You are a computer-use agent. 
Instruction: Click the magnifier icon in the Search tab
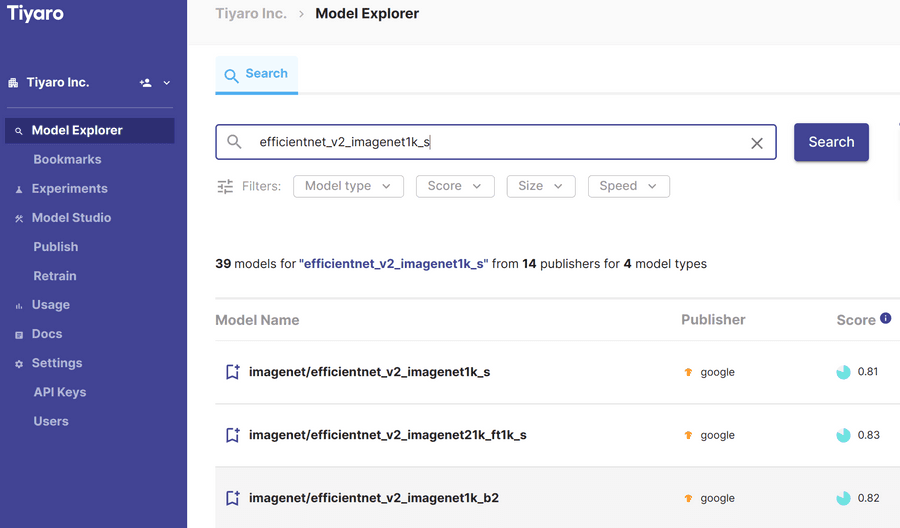[x=231, y=76]
